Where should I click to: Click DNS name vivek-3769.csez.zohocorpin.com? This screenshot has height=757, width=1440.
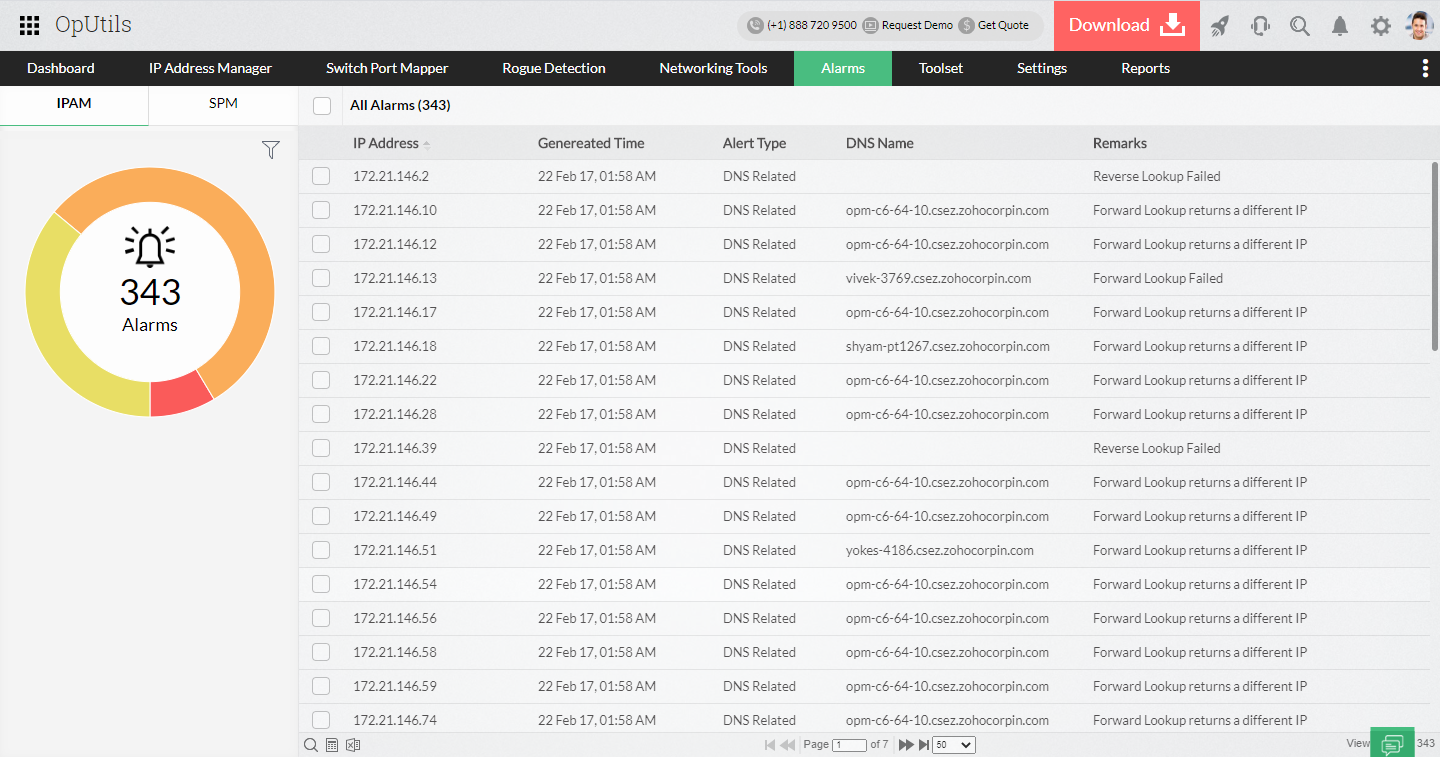938,278
